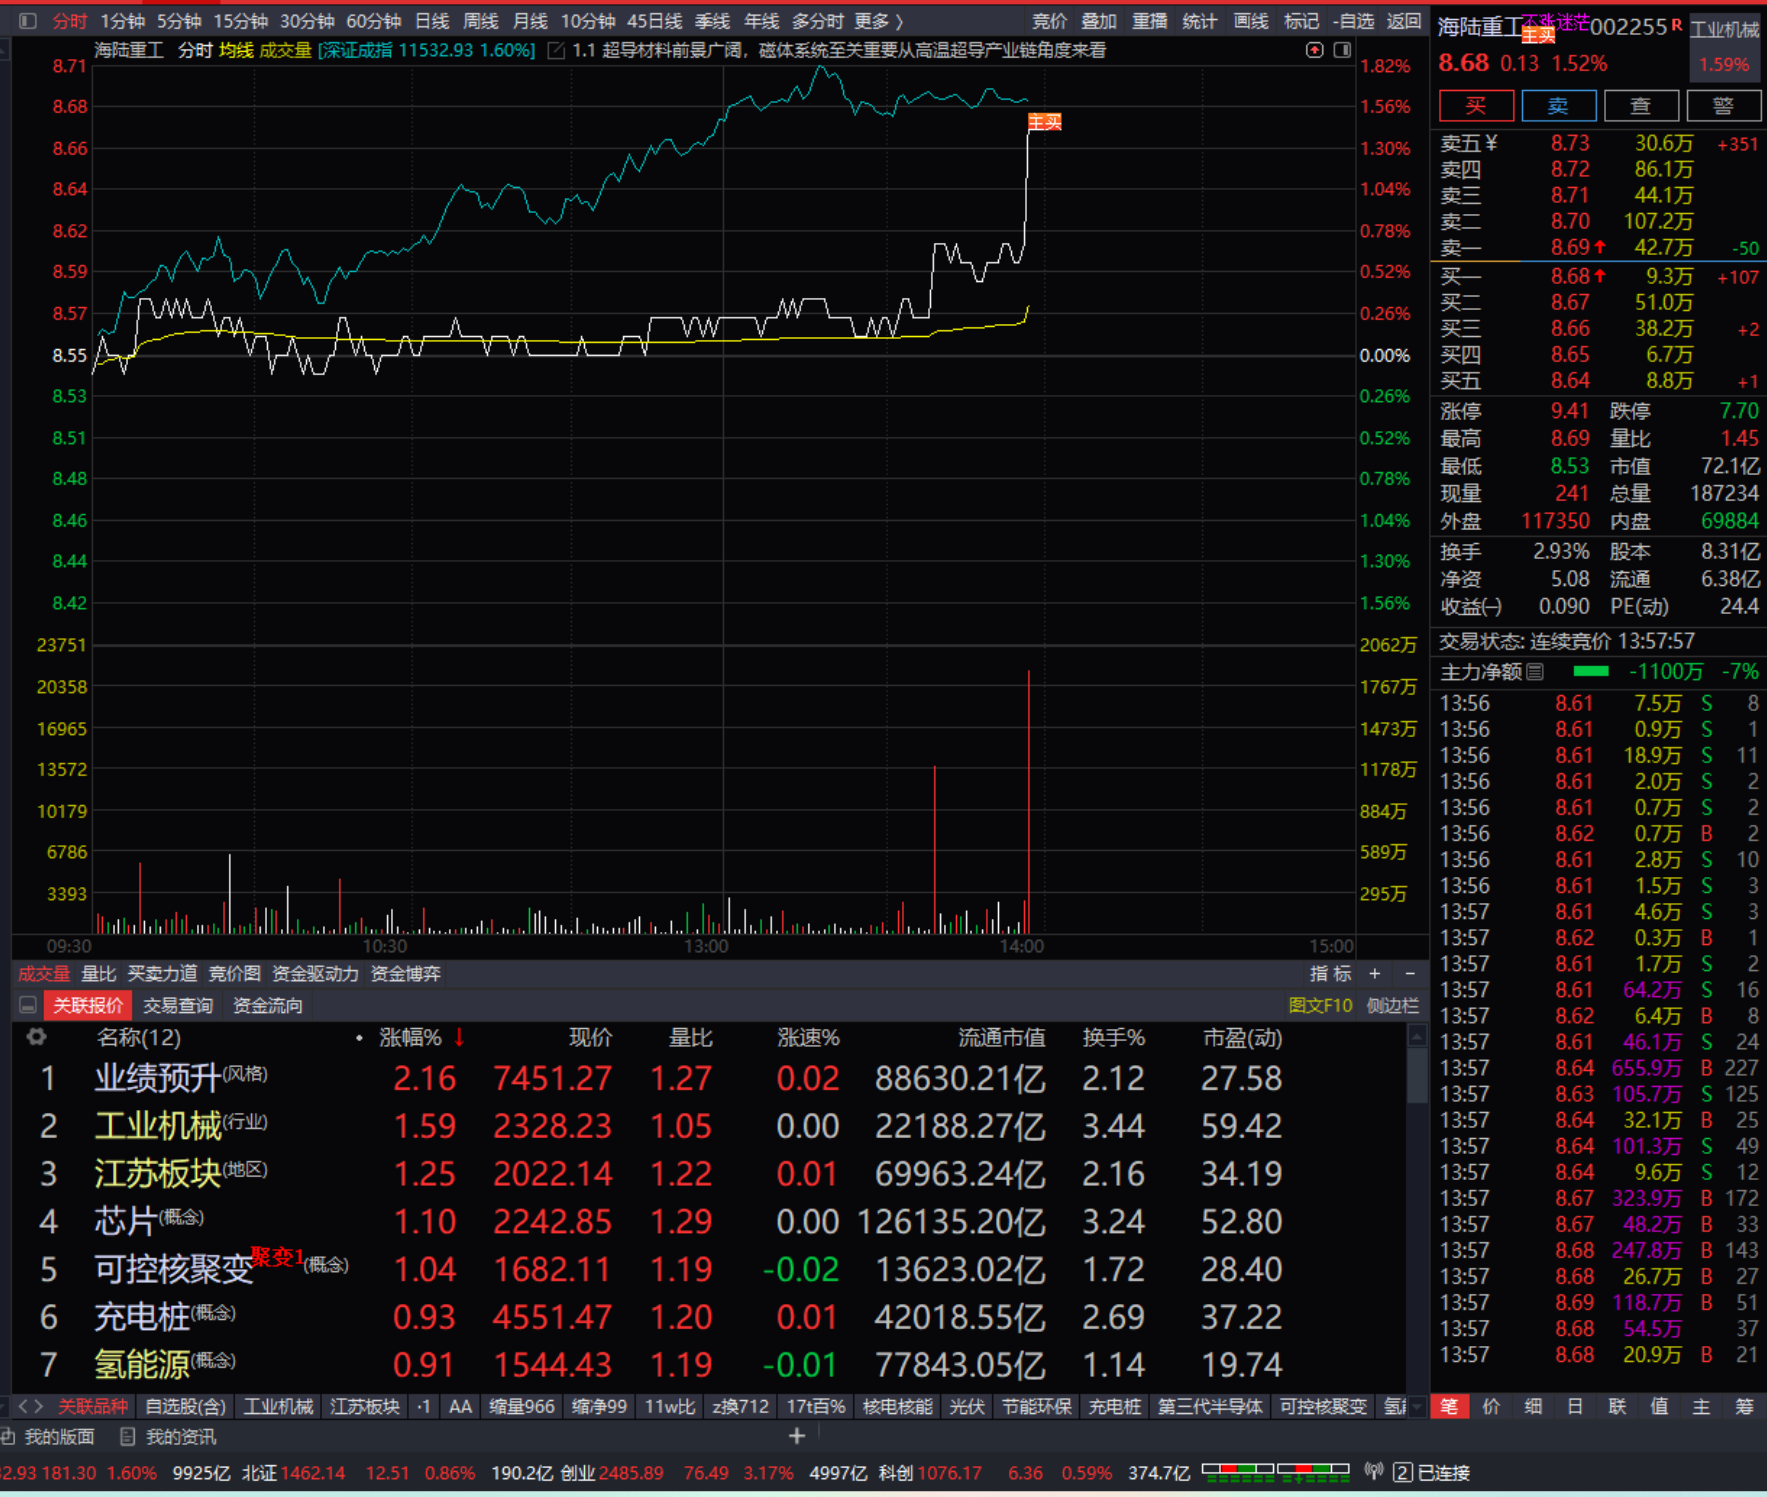
Task: Select the 主 view icon
Action: point(1701,1406)
